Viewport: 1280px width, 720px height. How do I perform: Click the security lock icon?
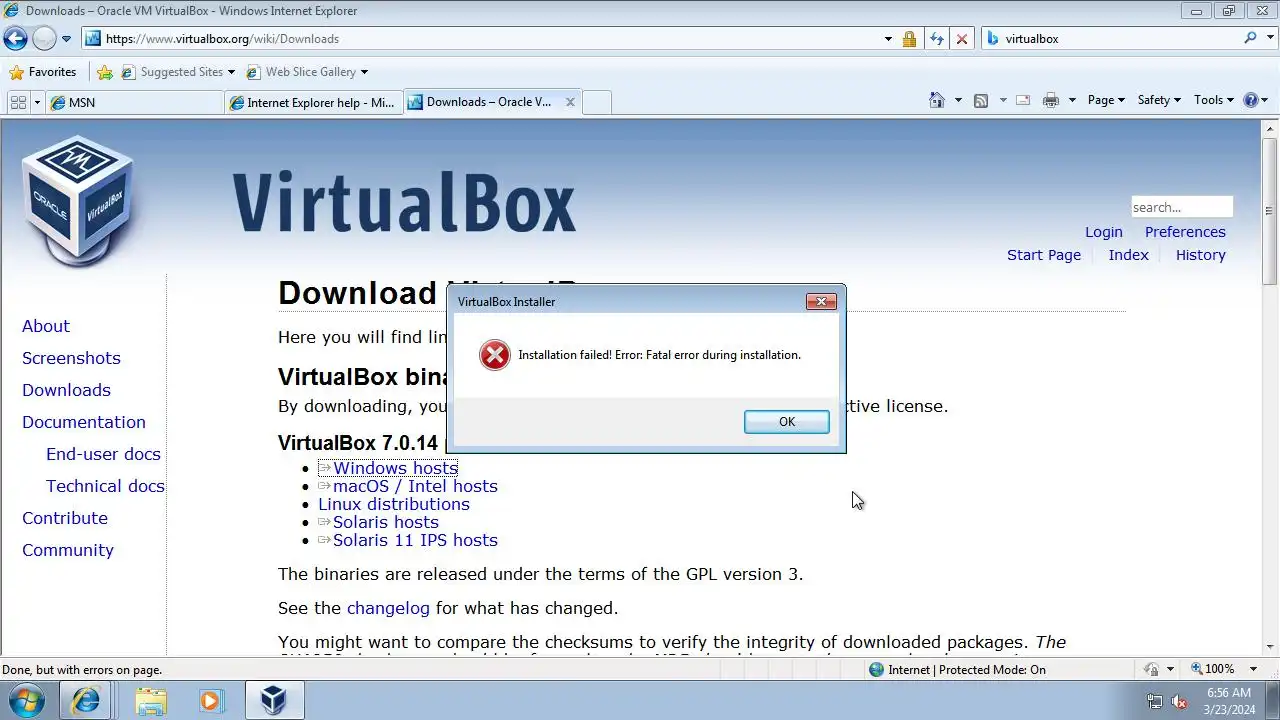coord(909,39)
